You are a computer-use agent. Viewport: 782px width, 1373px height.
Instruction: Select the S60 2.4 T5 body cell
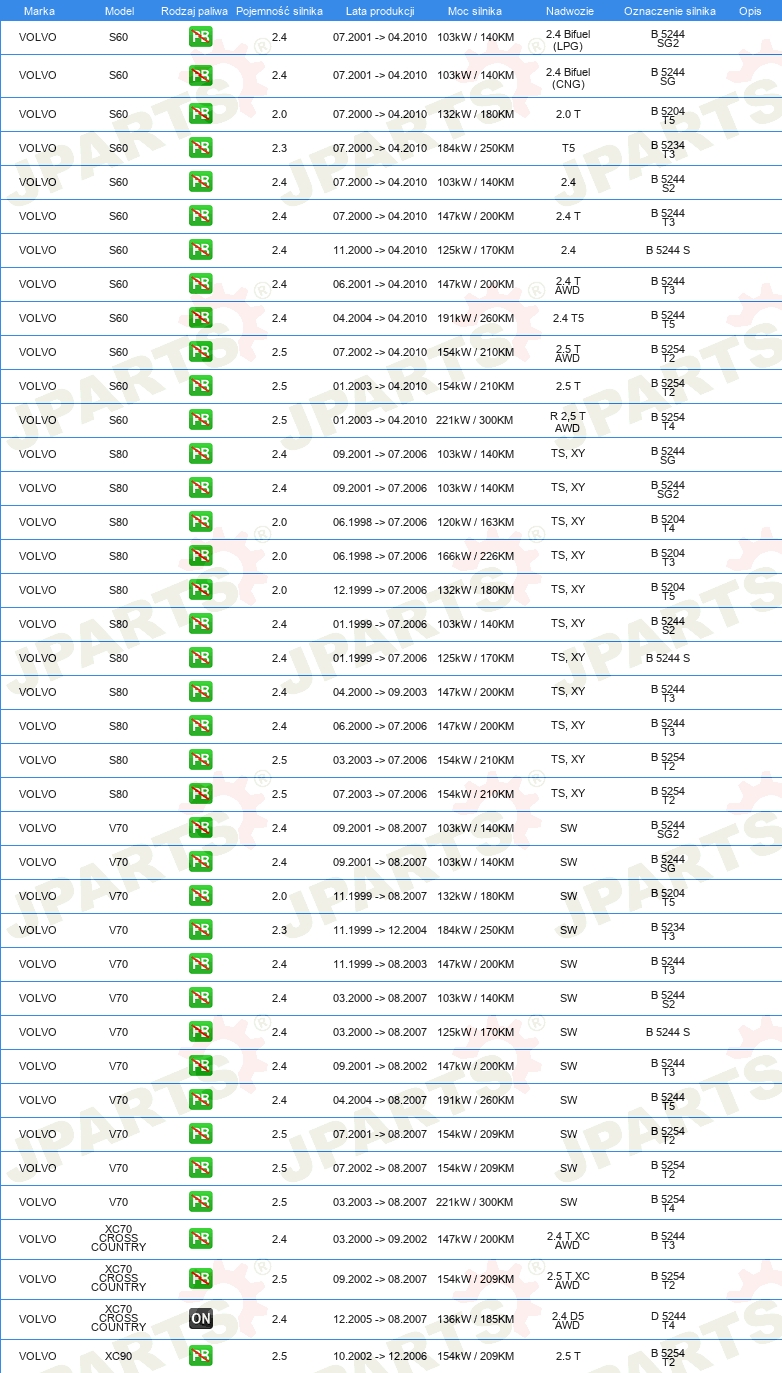click(x=568, y=318)
